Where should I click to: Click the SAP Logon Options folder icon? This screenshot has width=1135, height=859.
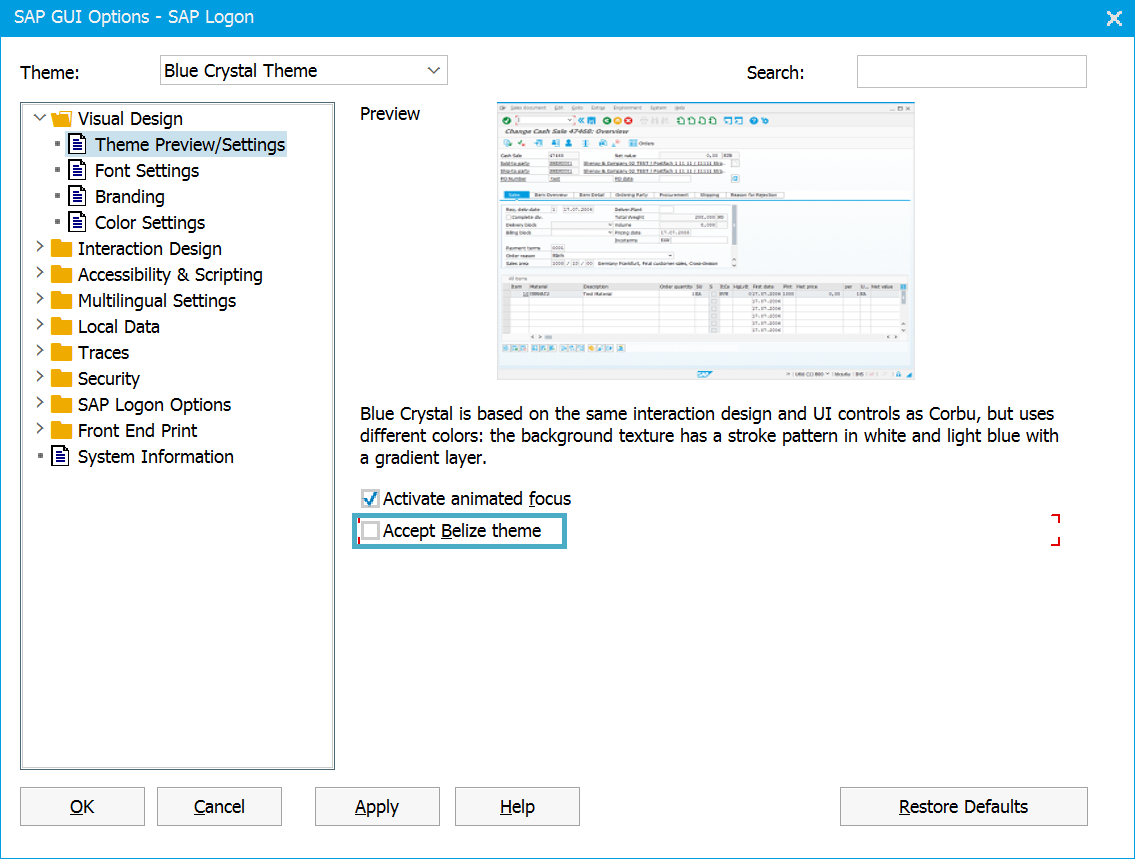click(62, 405)
